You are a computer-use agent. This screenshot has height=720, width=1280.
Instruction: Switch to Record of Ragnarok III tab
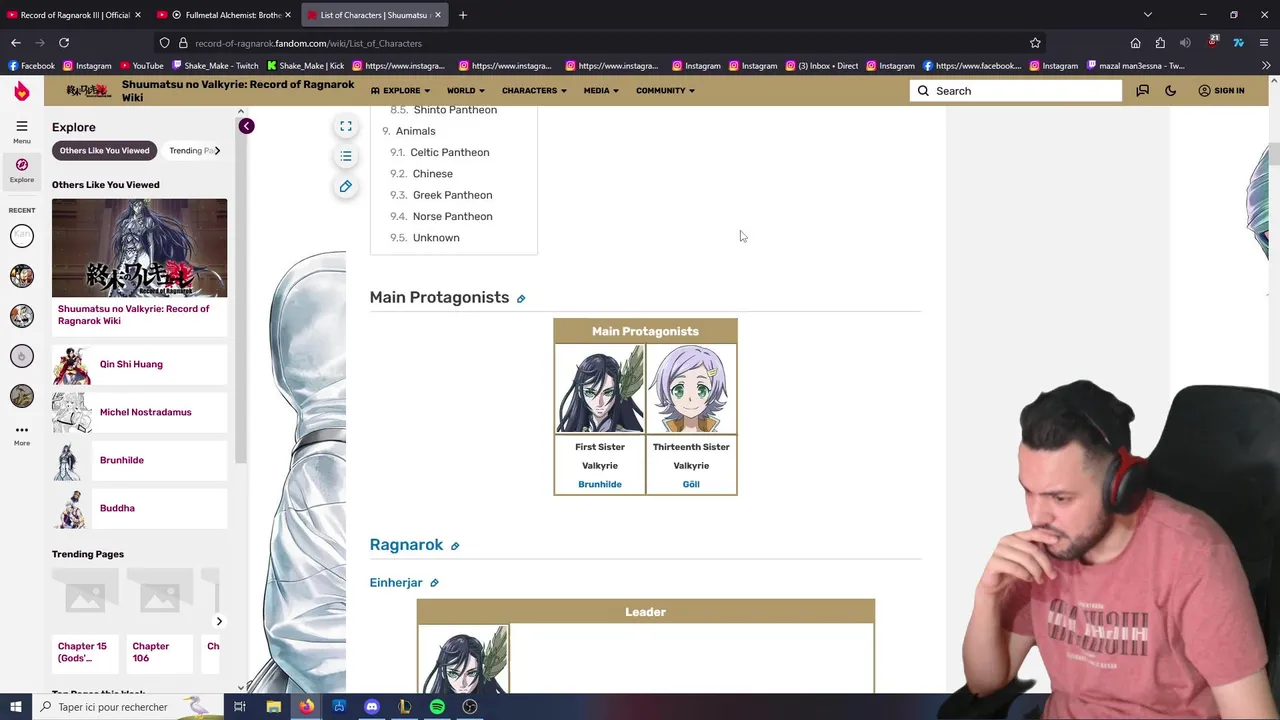pos(74,15)
